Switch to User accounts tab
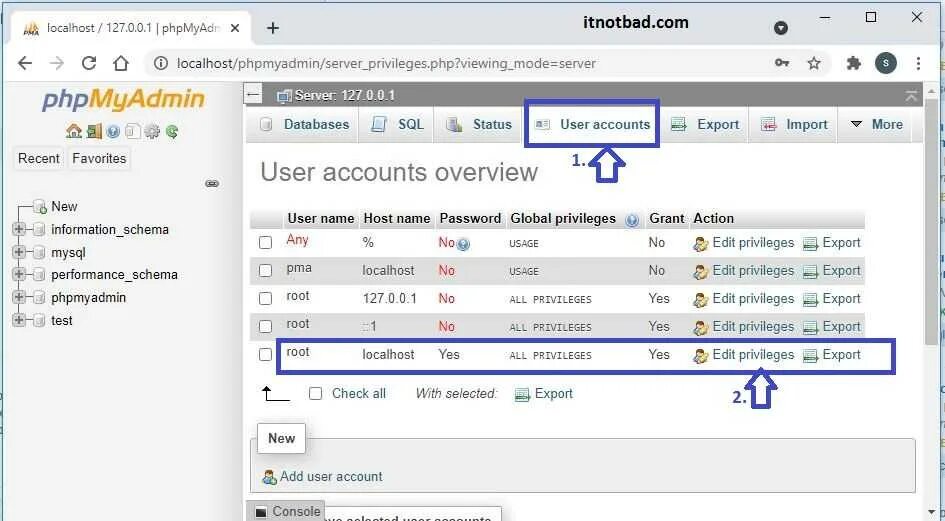This screenshot has height=521, width=945. [592, 124]
